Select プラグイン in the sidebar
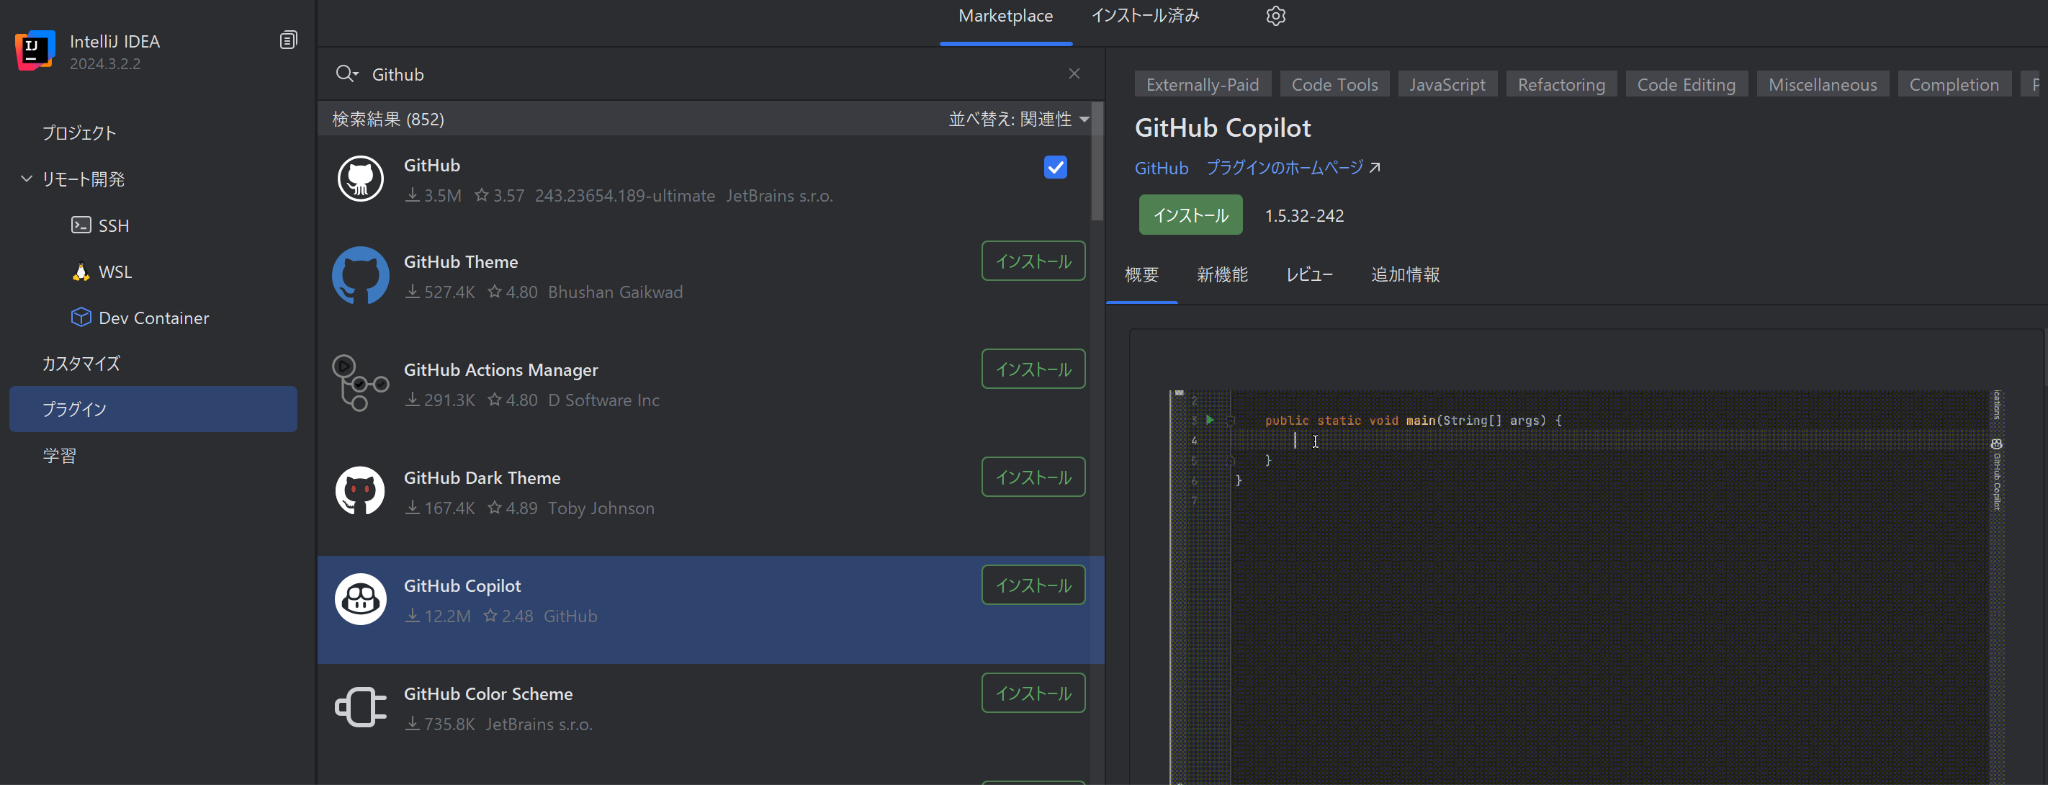Screen dimensions: 2048x785 point(153,409)
